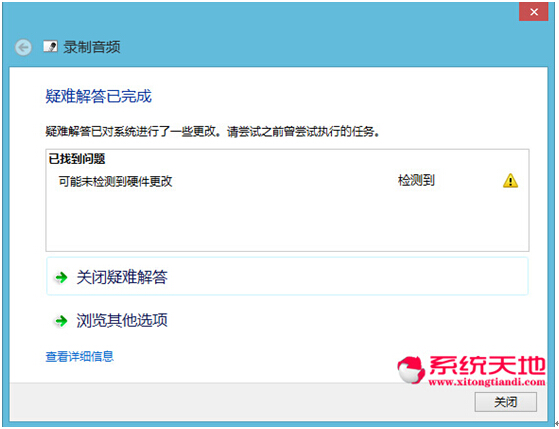This screenshot has height=429, width=559.
Task: Click the www.xitongtiandi.com watermark URL
Action: point(487,382)
